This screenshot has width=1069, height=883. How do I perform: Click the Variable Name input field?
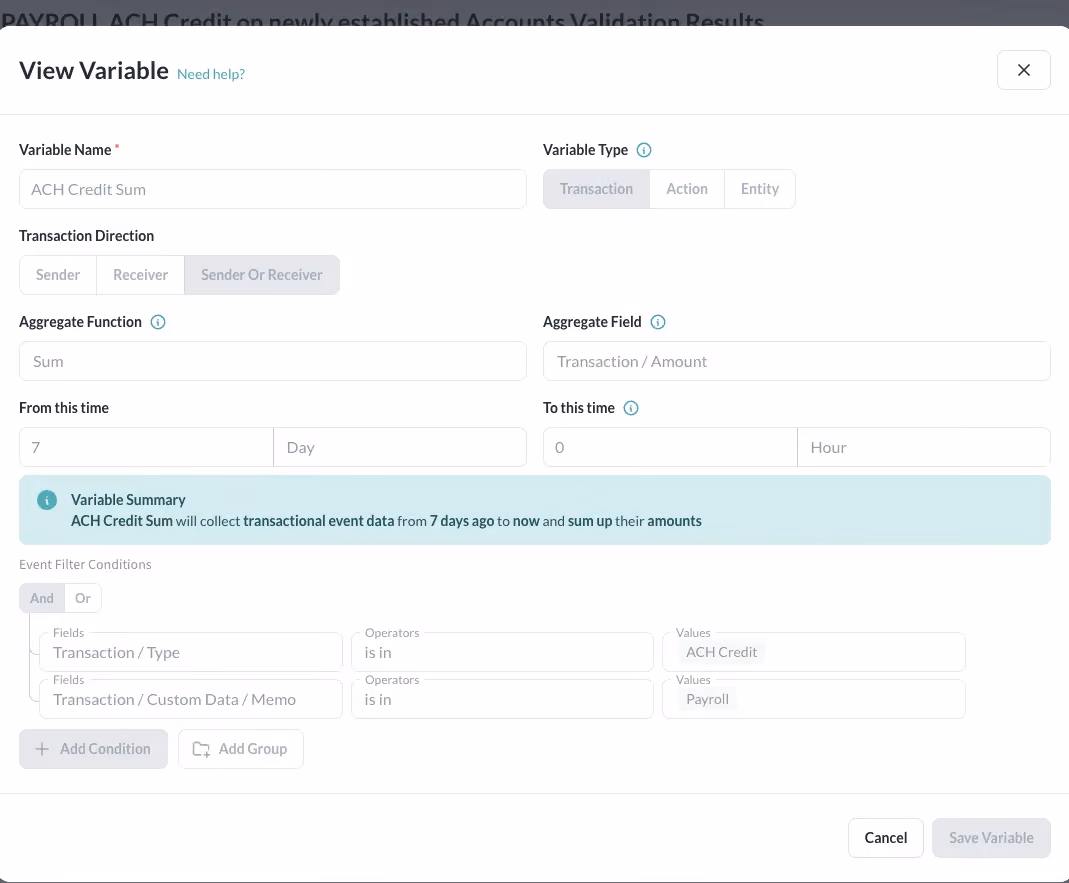pos(273,190)
